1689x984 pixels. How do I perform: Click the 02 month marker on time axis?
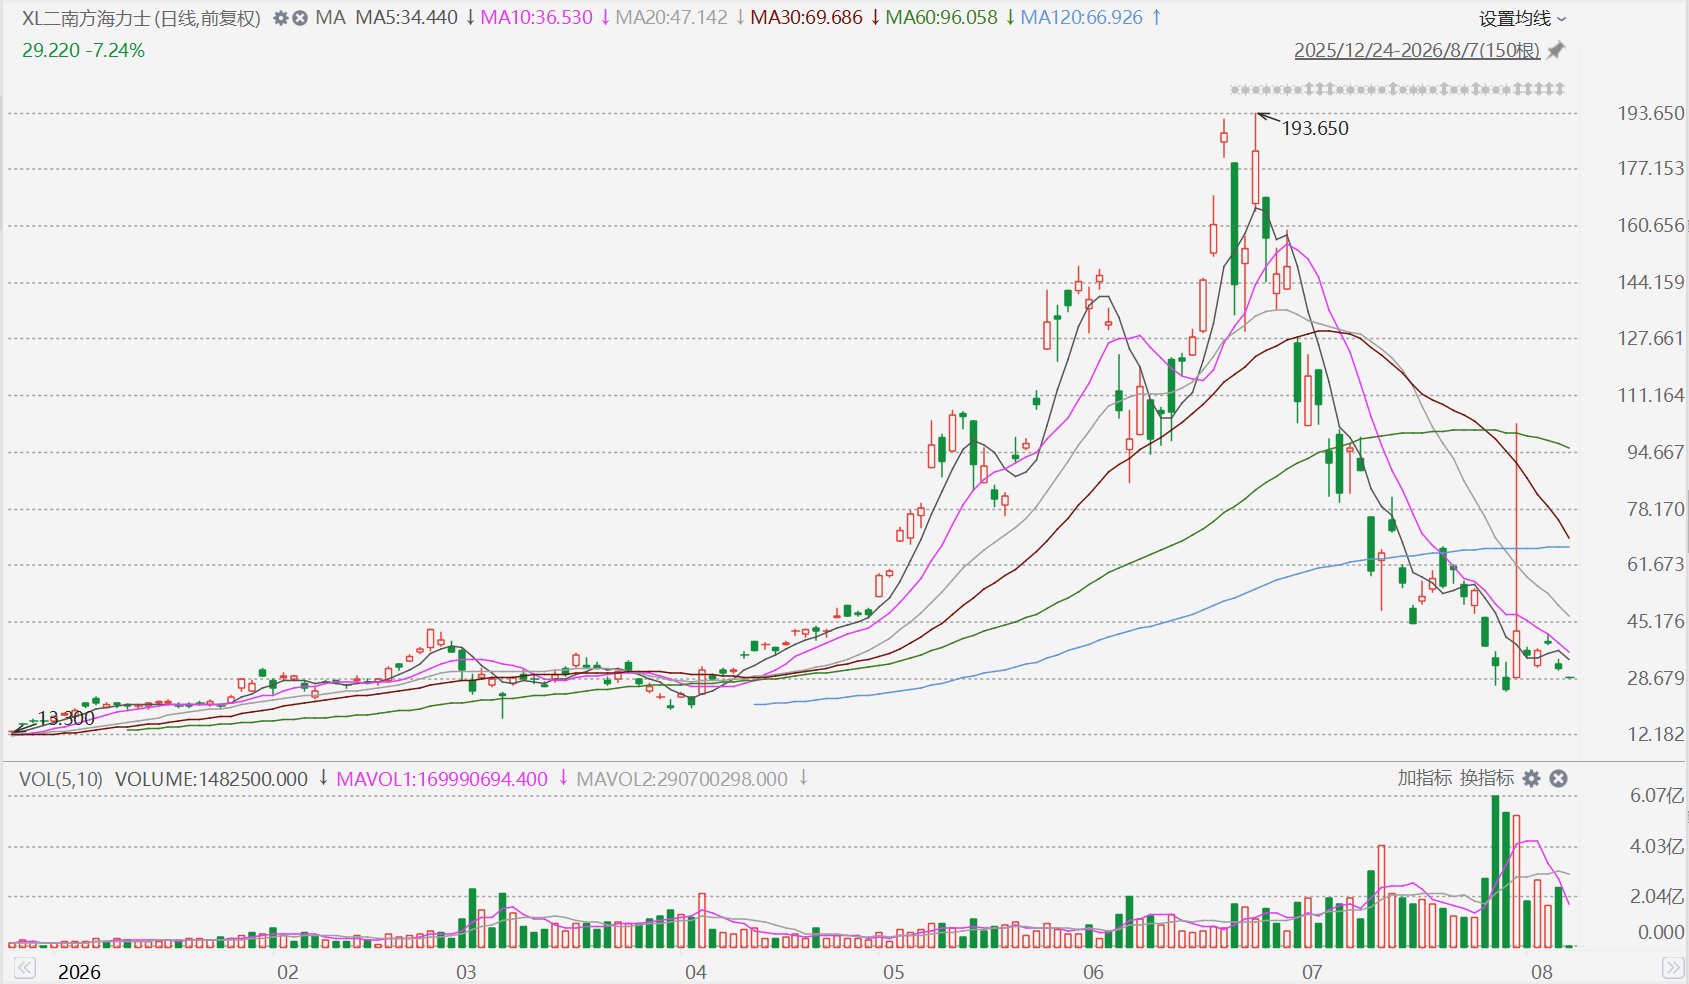[287, 972]
